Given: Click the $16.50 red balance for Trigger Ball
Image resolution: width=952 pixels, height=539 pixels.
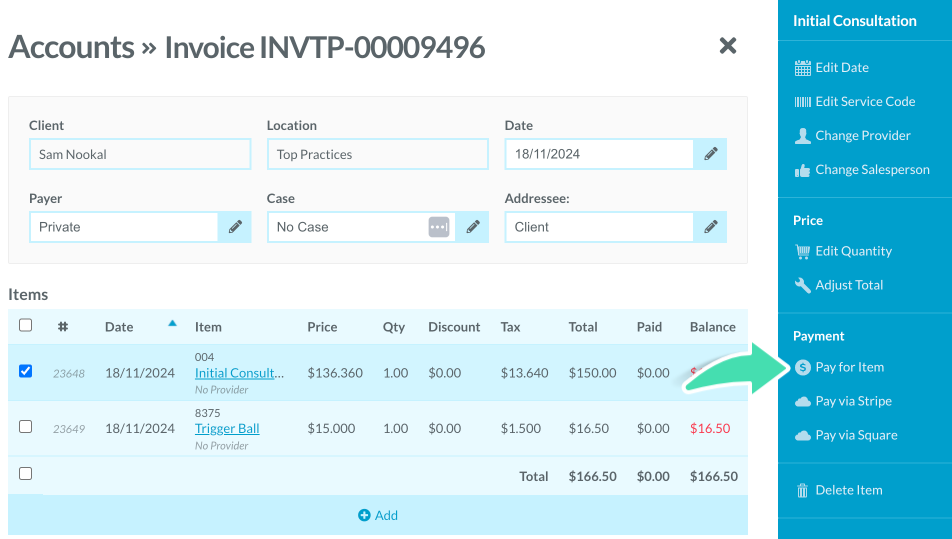Looking at the screenshot, I should tap(710, 429).
